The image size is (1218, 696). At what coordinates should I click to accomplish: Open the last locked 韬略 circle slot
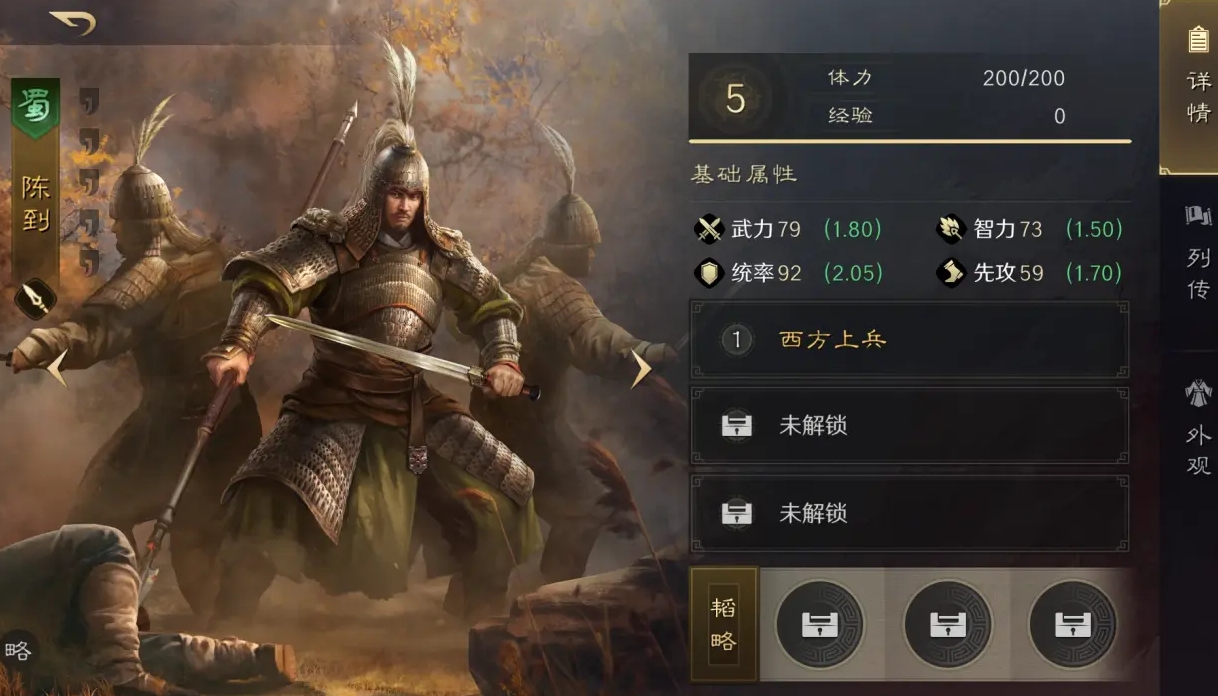[x=1073, y=625]
